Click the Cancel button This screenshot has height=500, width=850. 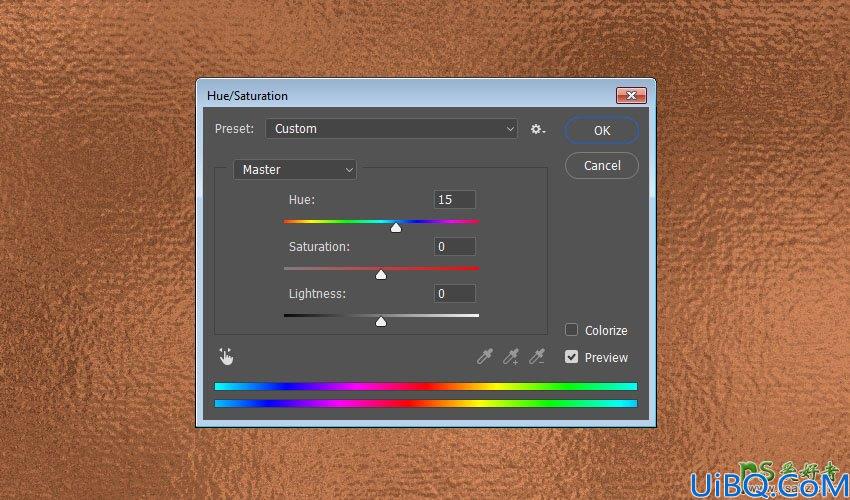coord(602,165)
